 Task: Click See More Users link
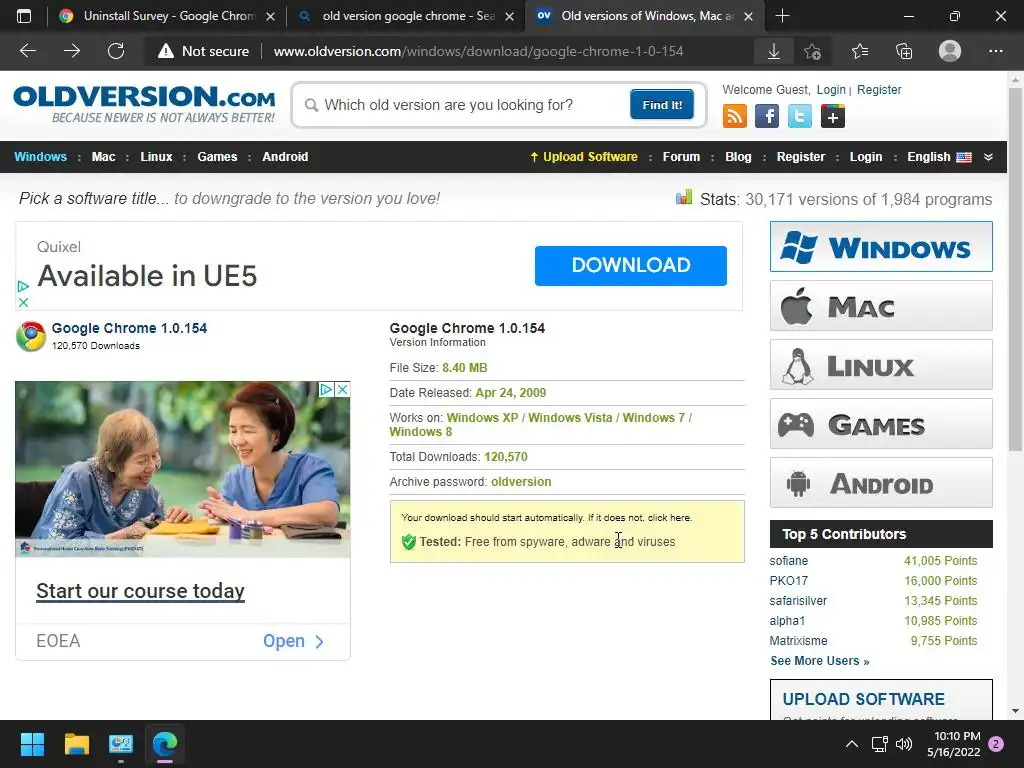click(x=820, y=661)
